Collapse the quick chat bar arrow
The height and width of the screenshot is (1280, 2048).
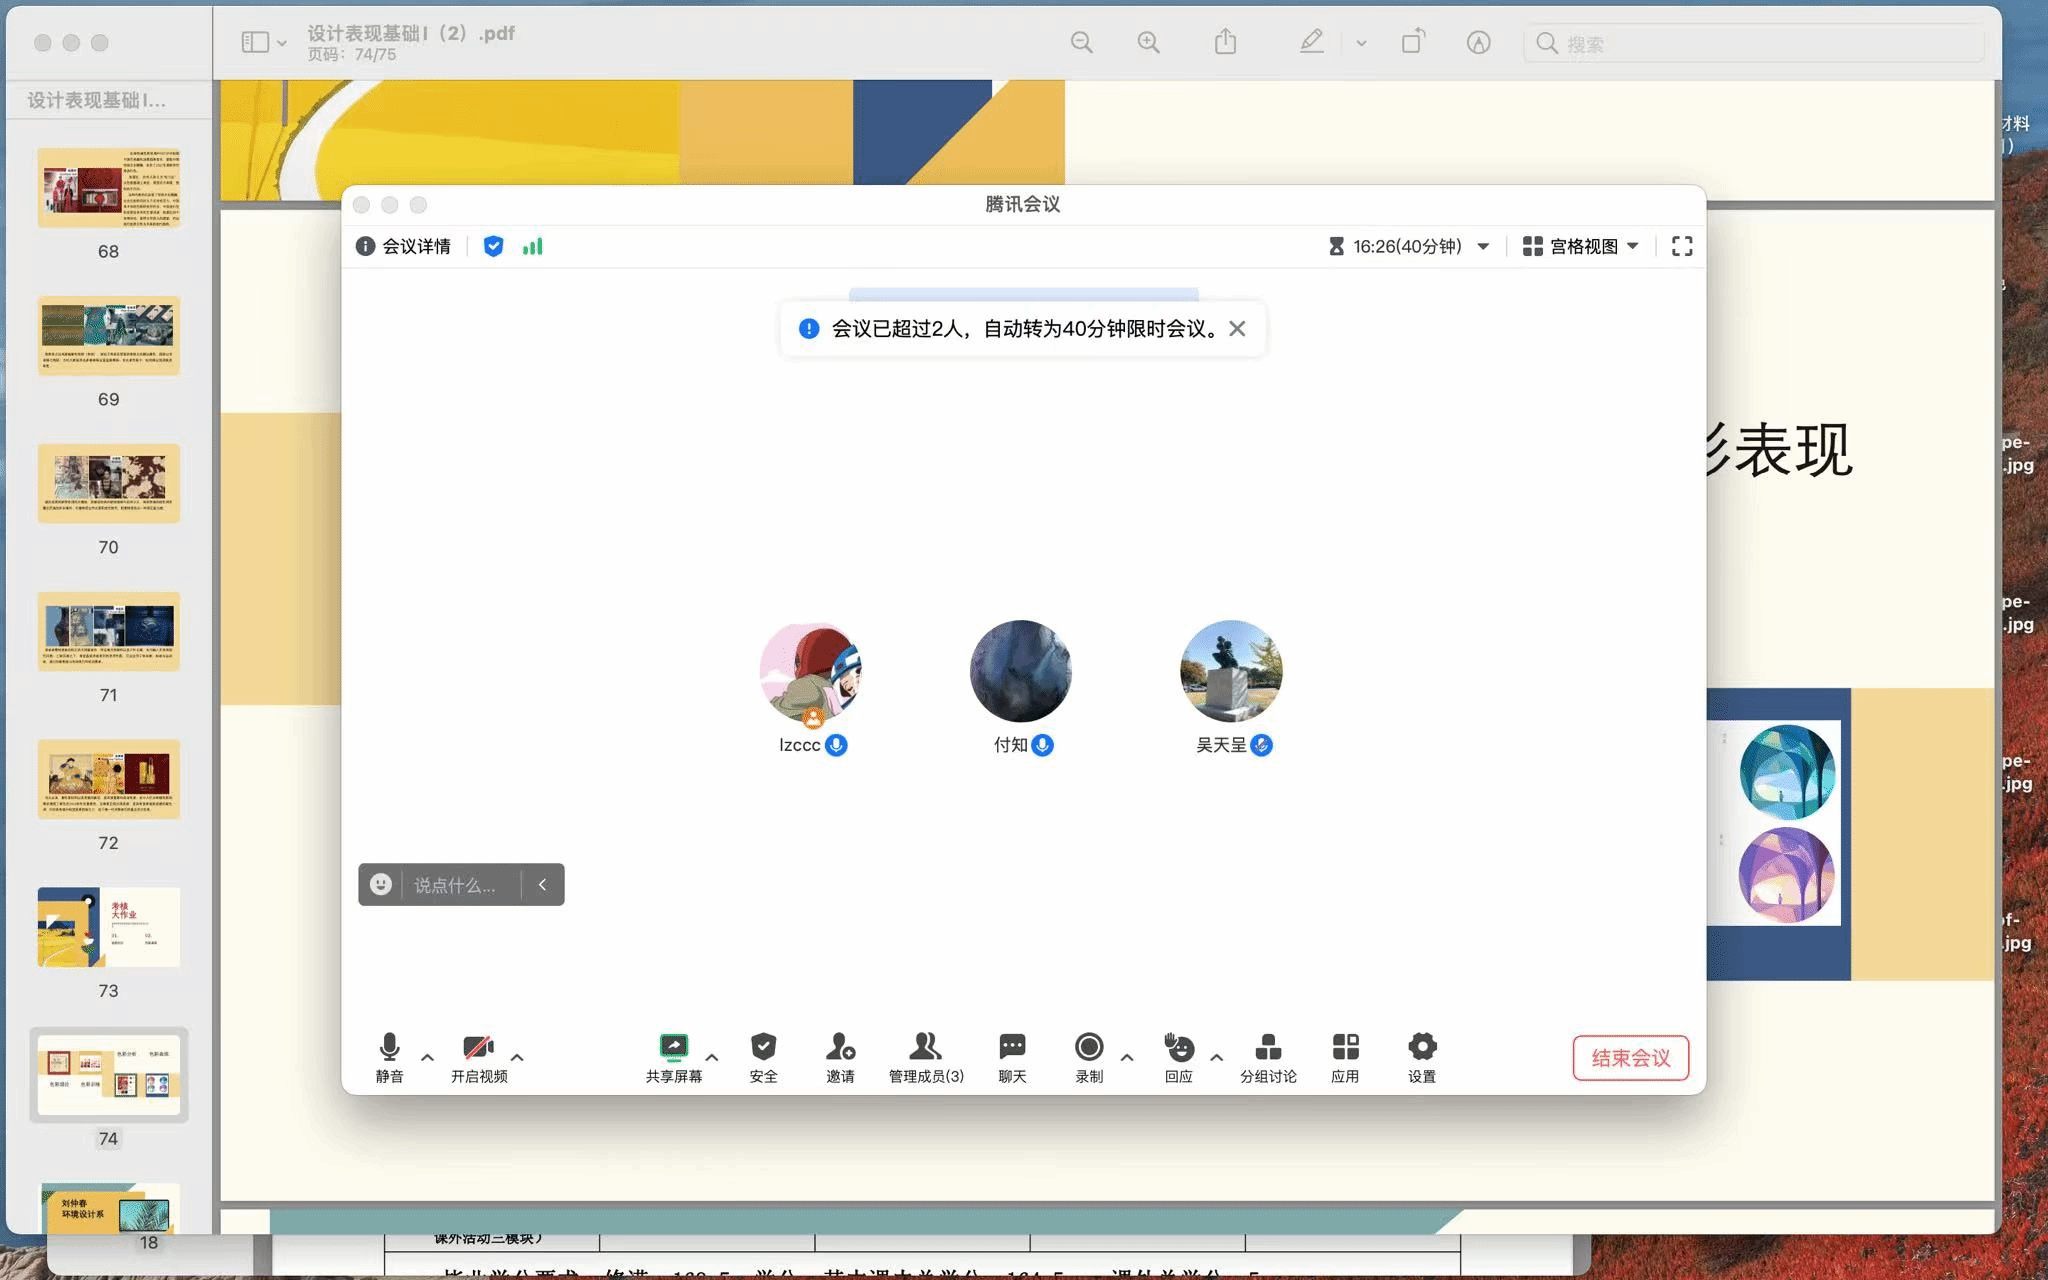(543, 884)
